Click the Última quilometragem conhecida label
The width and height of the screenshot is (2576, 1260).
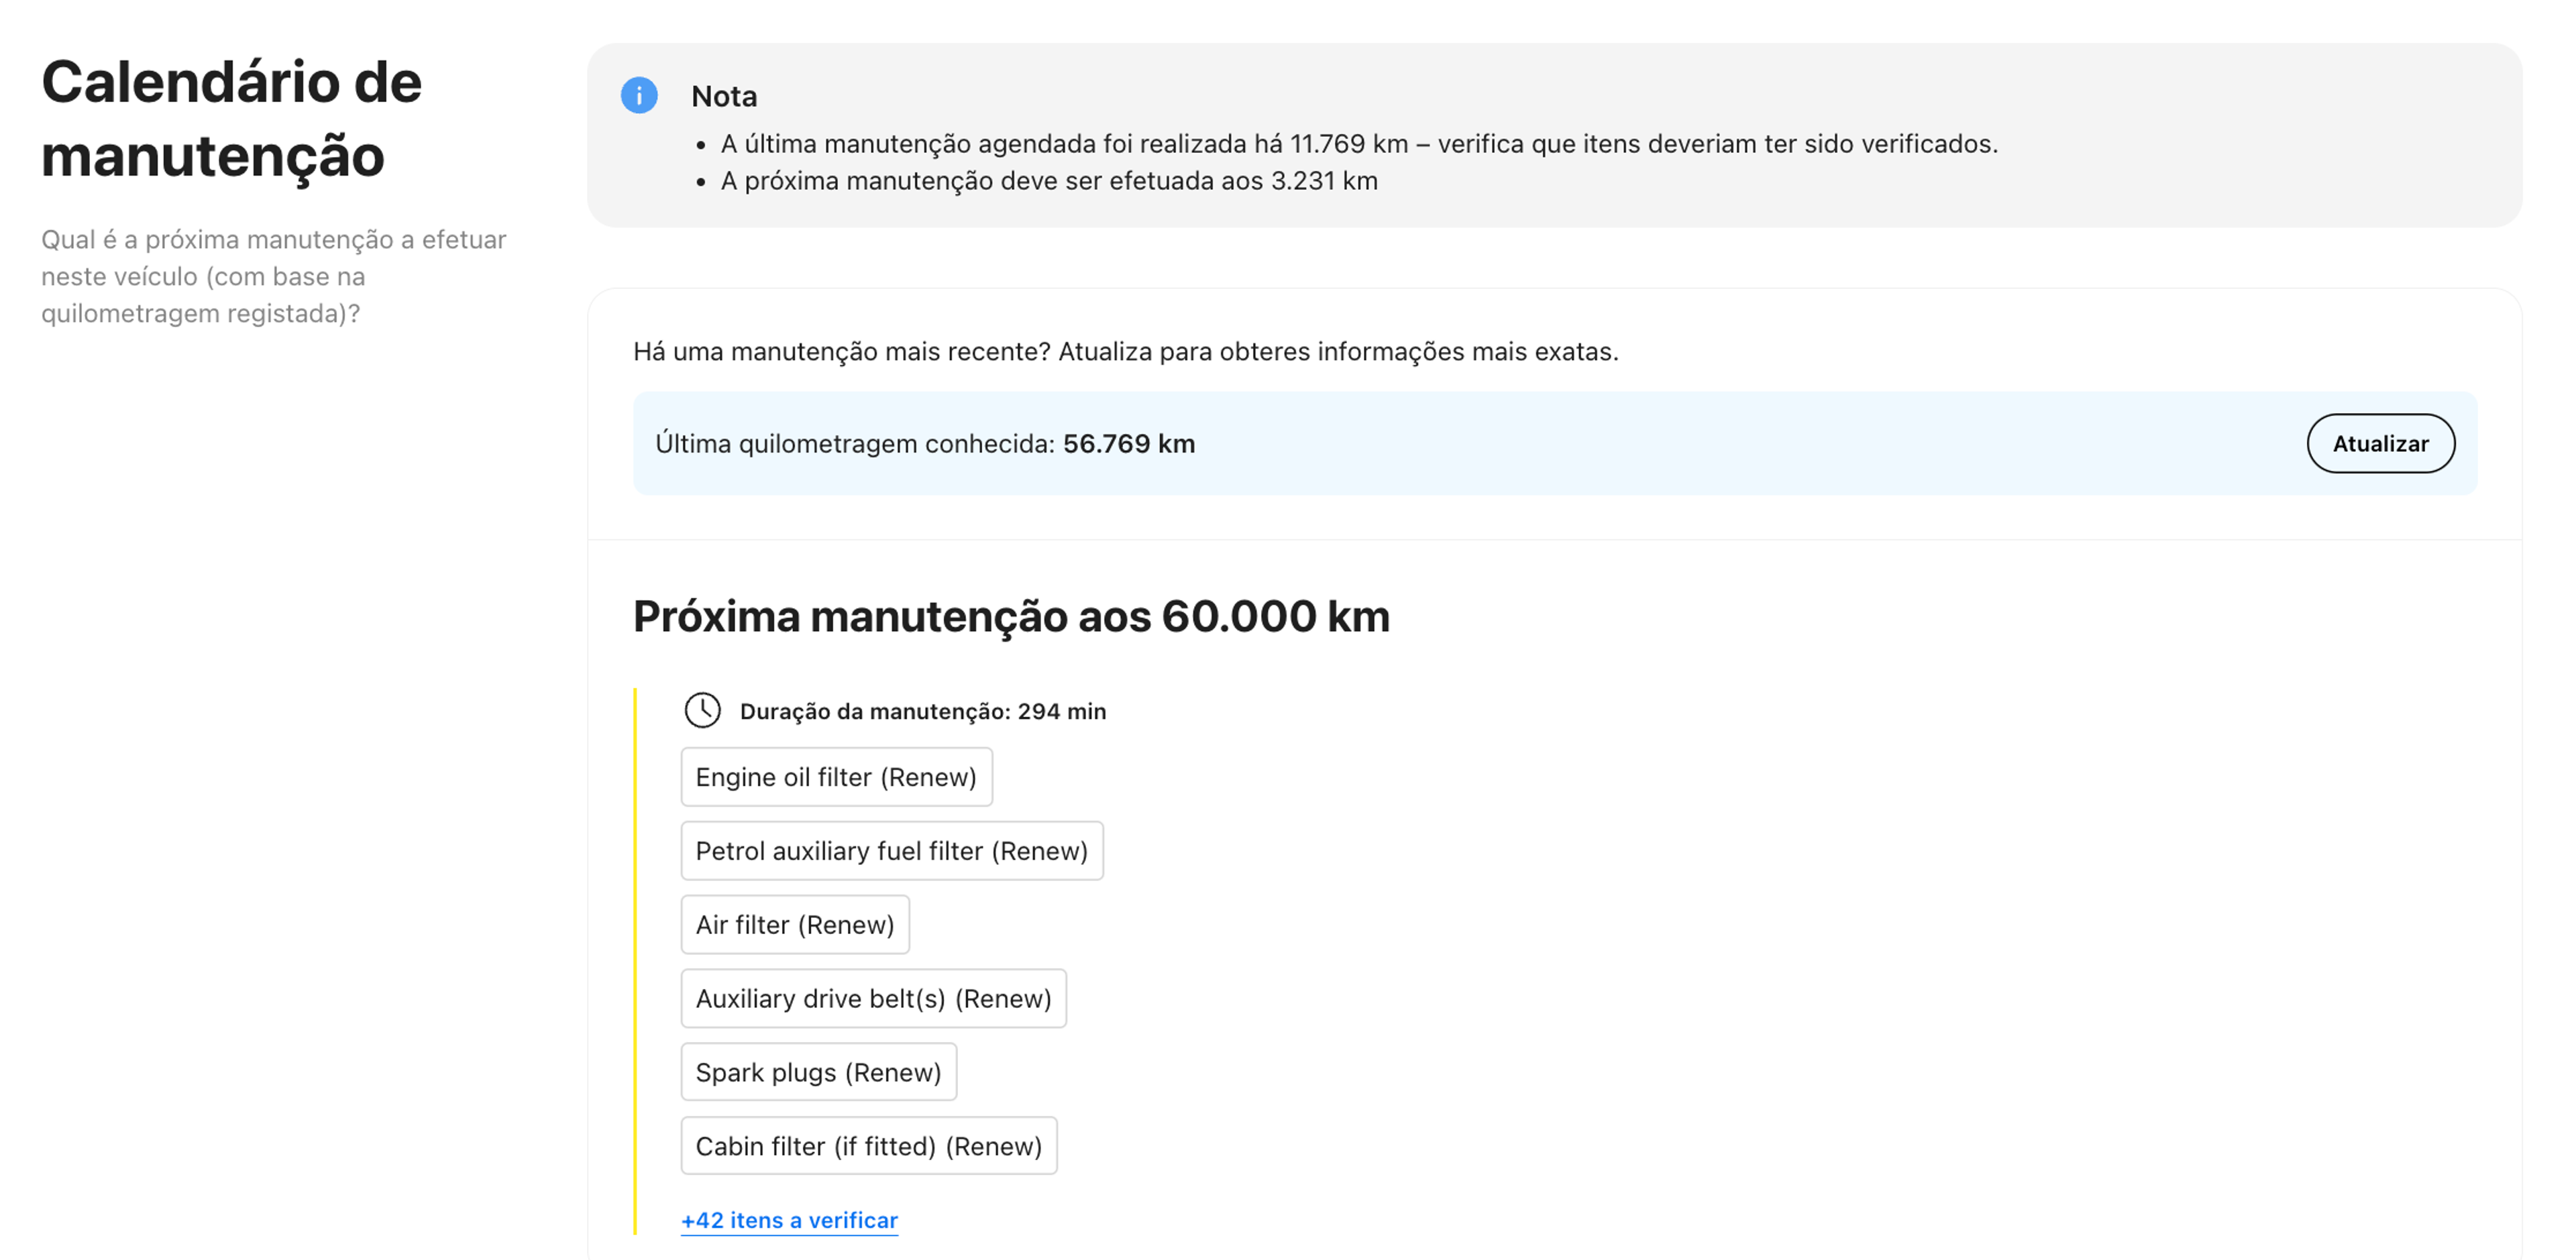coord(855,444)
